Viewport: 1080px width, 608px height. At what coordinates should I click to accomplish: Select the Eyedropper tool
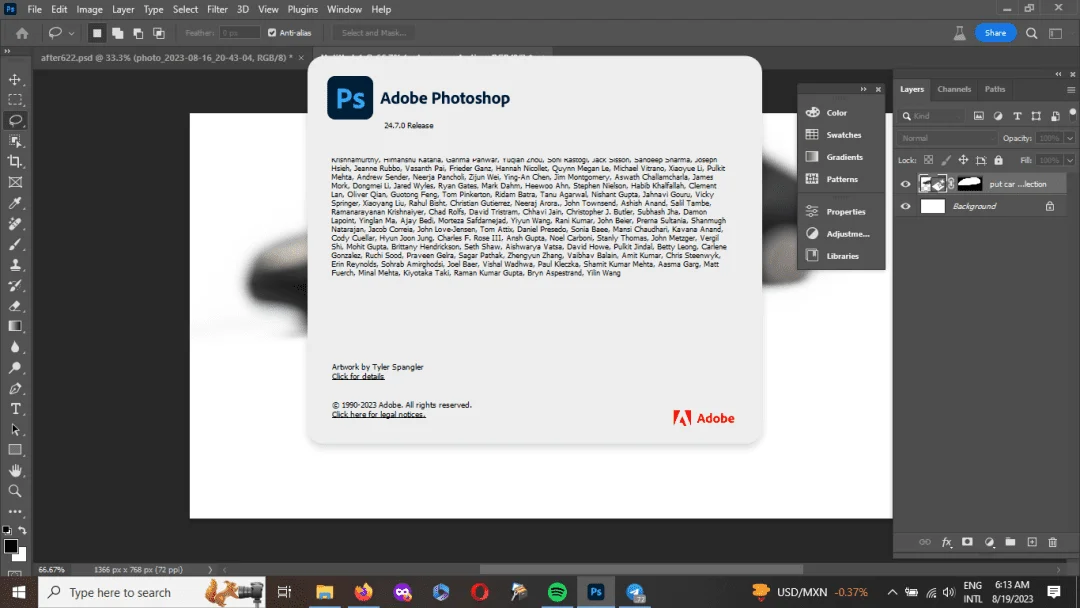pos(15,203)
